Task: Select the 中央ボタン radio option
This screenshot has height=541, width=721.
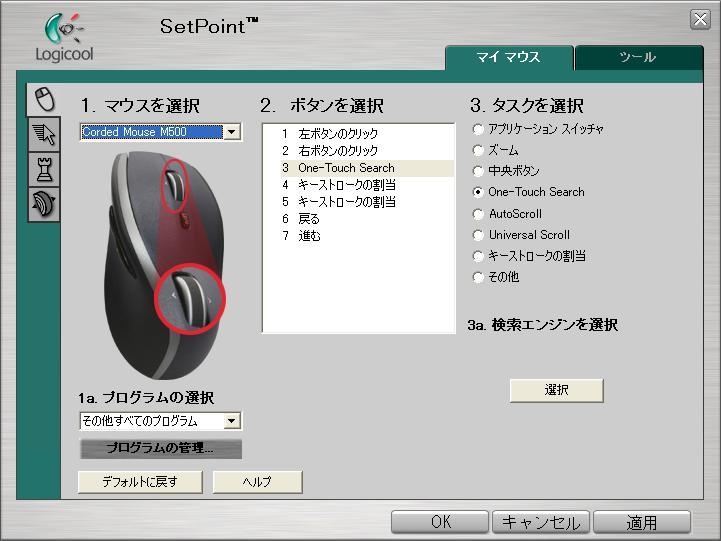Action: [478, 171]
